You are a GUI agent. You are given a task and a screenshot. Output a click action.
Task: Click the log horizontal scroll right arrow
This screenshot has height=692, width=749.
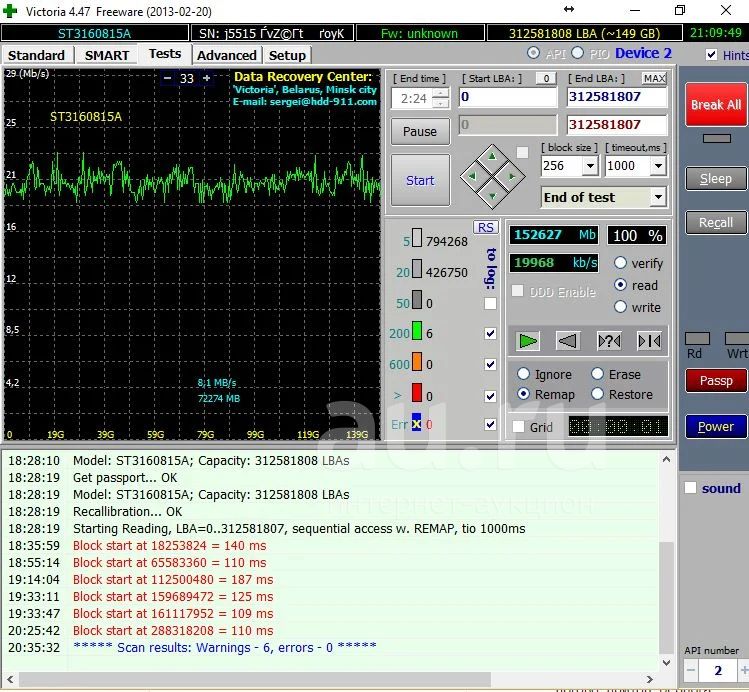click(649, 679)
